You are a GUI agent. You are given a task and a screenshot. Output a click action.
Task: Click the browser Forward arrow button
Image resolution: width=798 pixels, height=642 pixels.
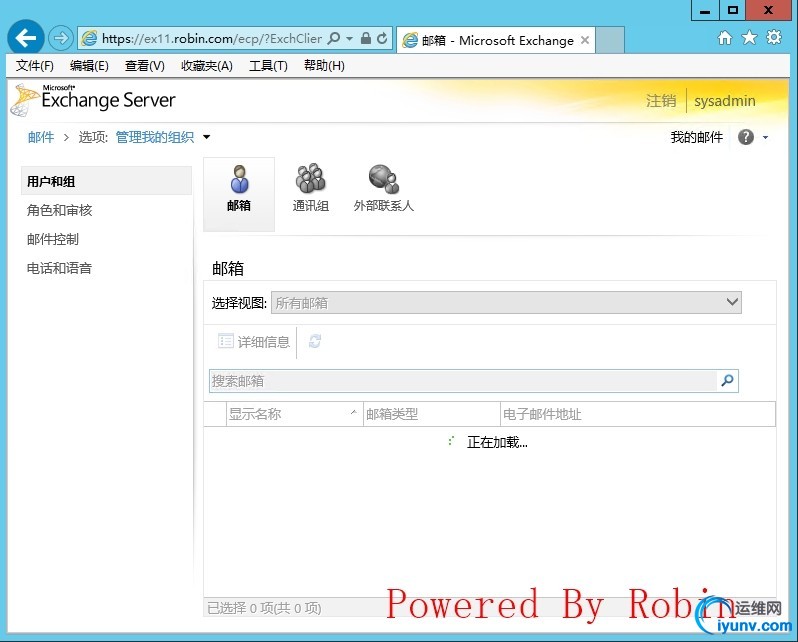pos(61,38)
